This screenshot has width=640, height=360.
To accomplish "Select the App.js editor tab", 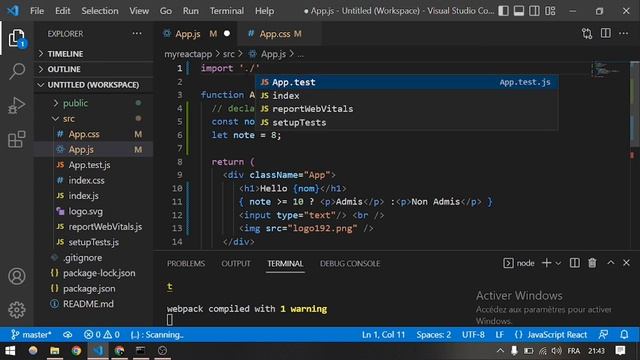I will 196,34.
